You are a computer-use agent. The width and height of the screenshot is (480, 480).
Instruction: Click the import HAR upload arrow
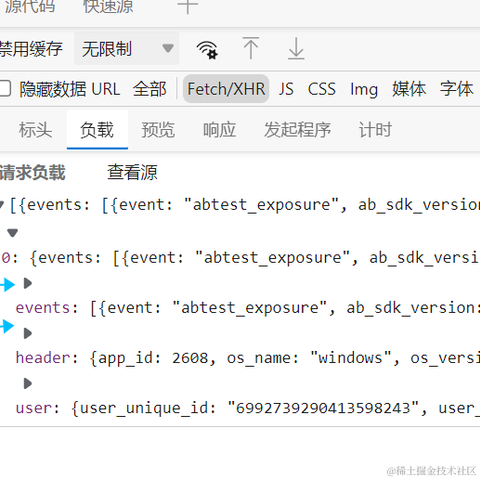tap(251, 49)
